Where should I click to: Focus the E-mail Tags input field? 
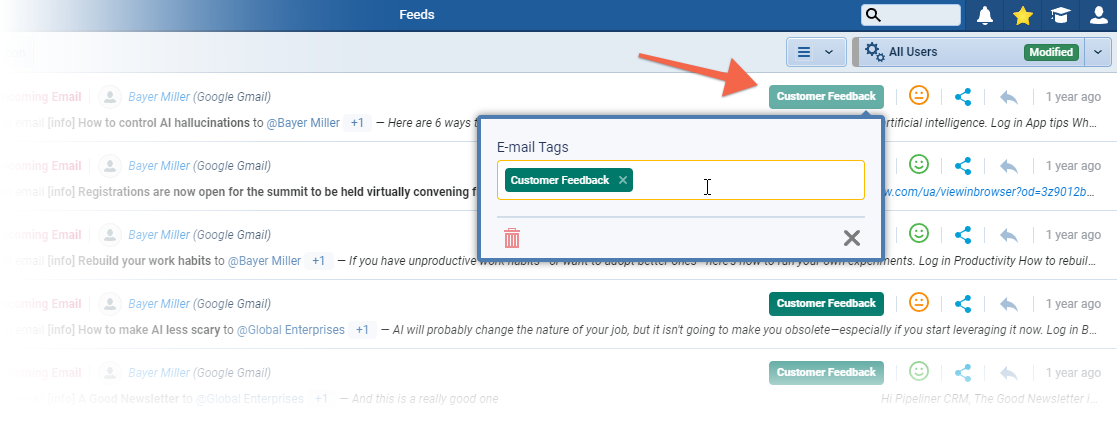748,180
